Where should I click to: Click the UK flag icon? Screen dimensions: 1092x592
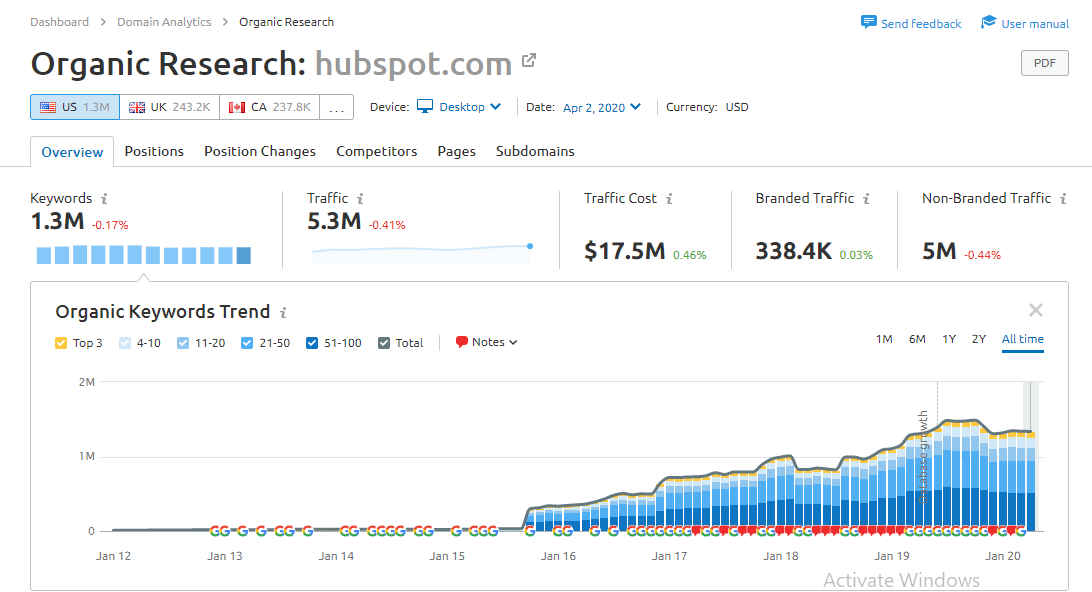137,107
